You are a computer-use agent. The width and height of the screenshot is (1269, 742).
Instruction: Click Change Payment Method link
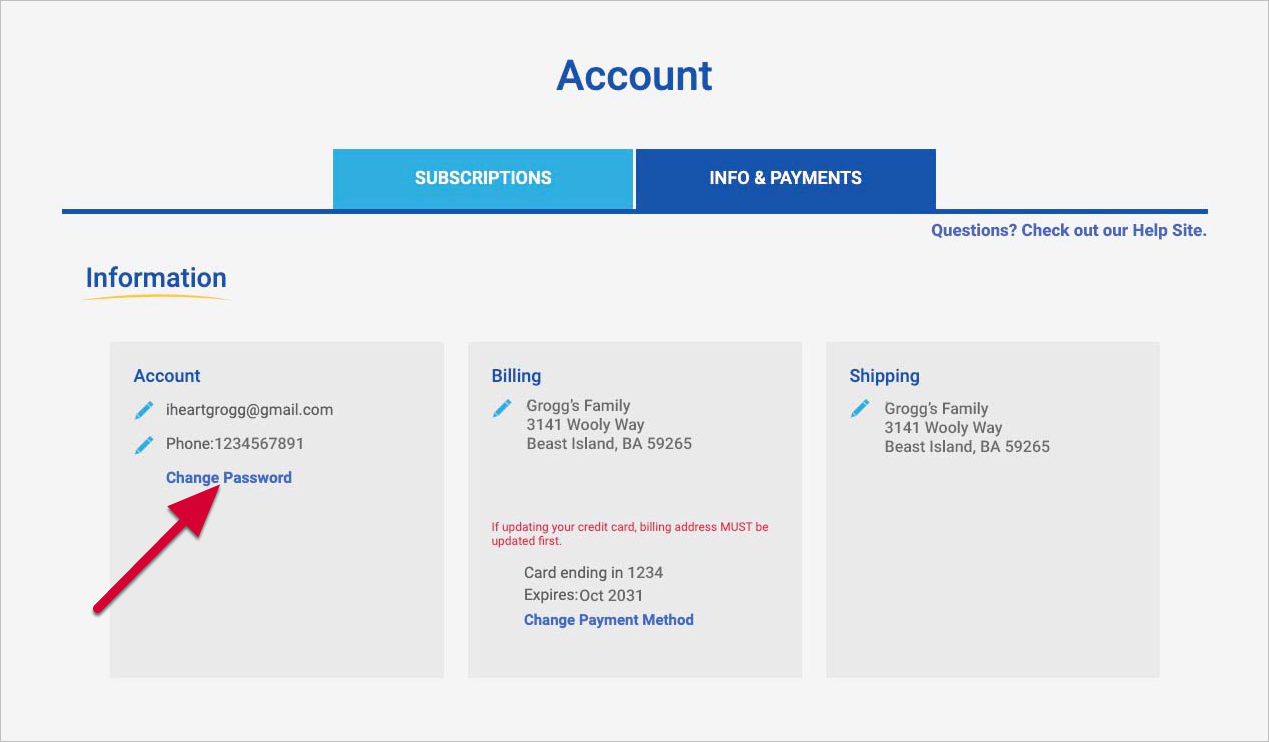(609, 620)
